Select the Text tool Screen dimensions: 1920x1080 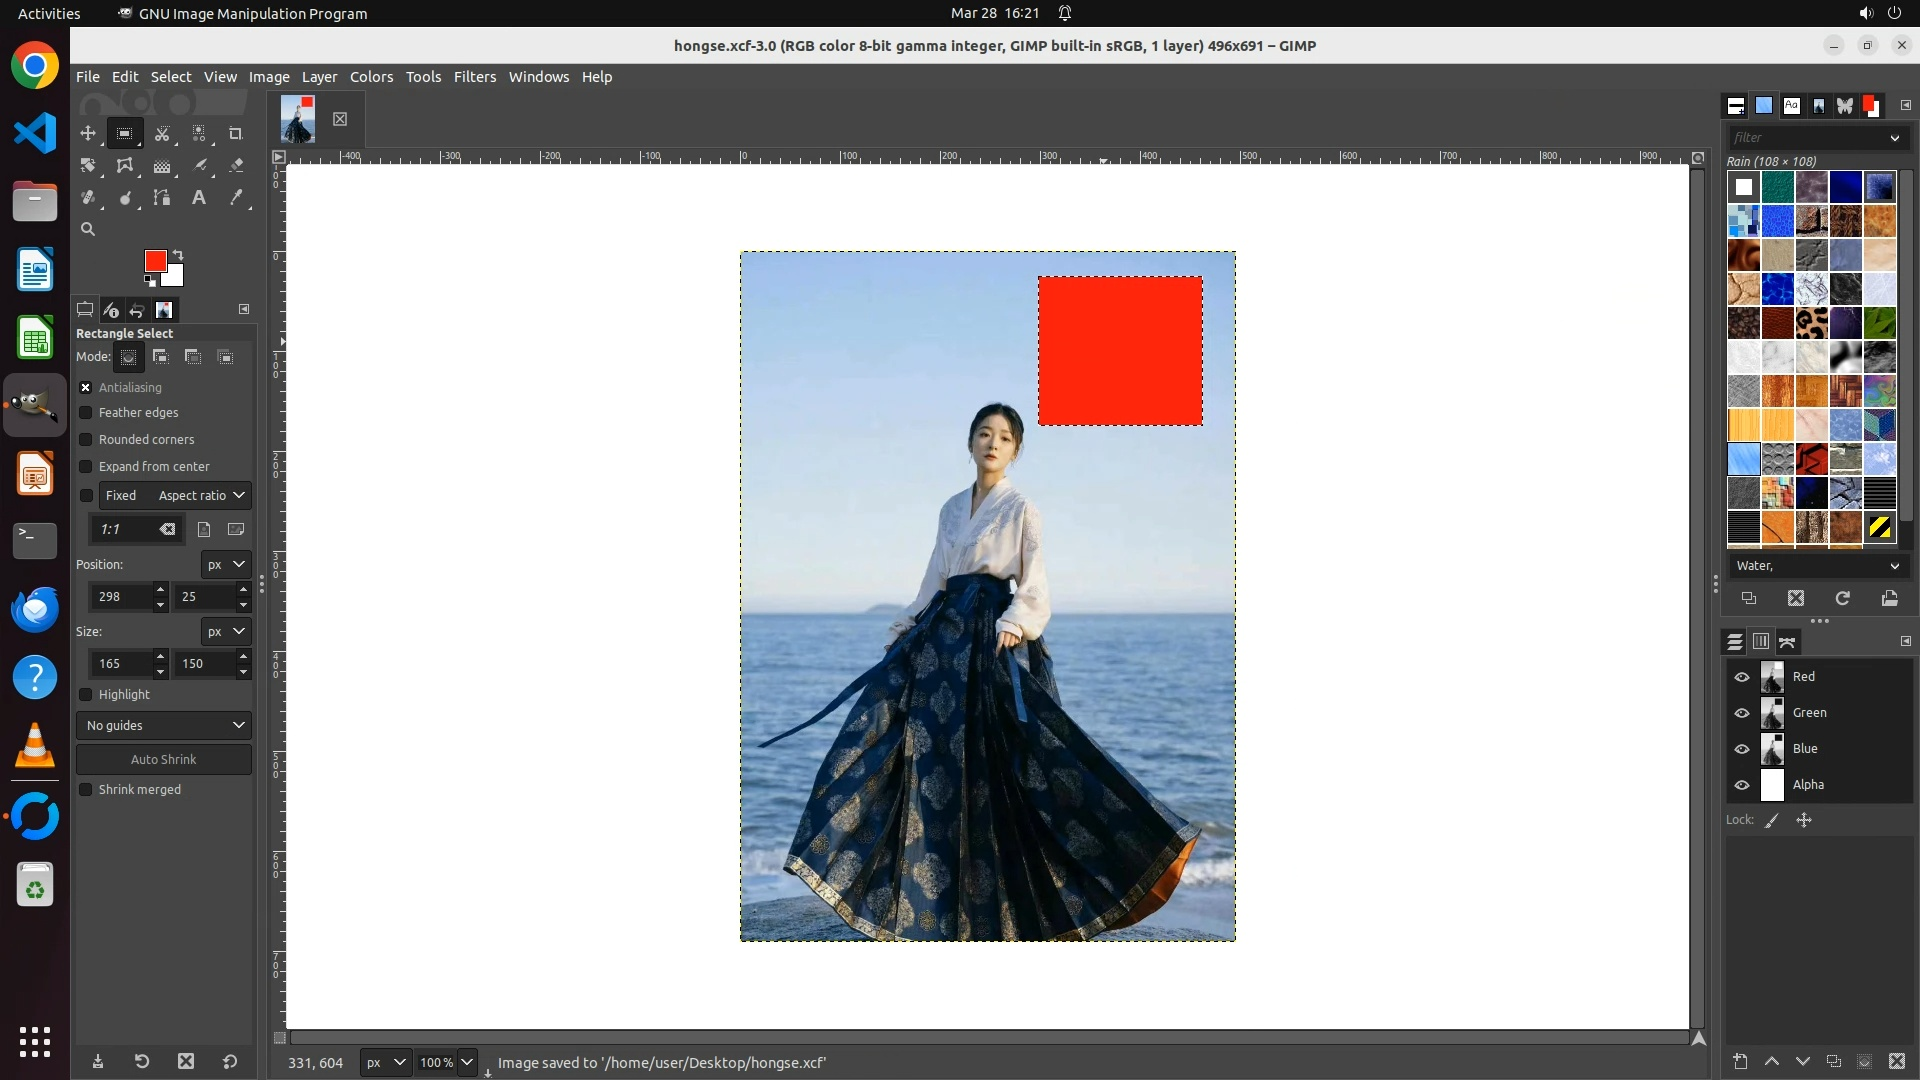point(199,198)
